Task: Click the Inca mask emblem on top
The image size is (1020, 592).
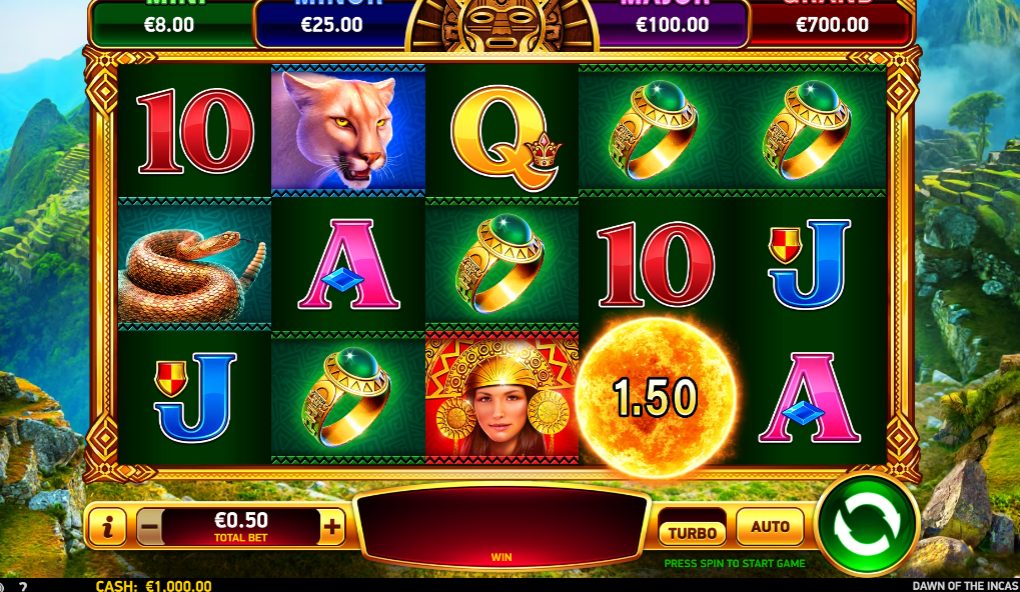Action: (502, 25)
